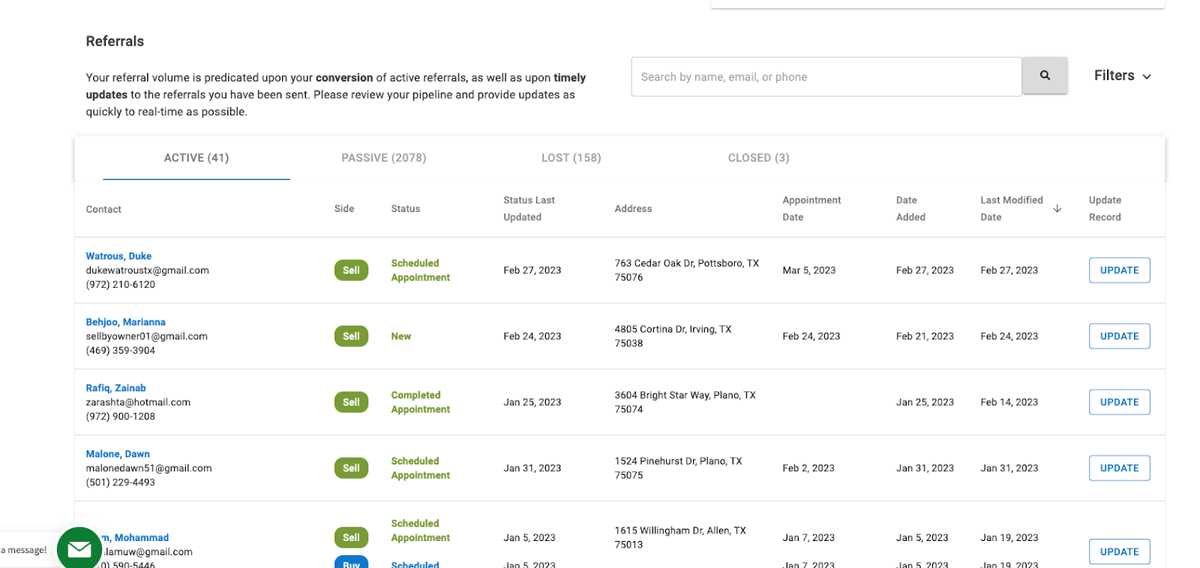Switch to the Passive (2078) tab
1200x568 pixels.
click(x=383, y=158)
